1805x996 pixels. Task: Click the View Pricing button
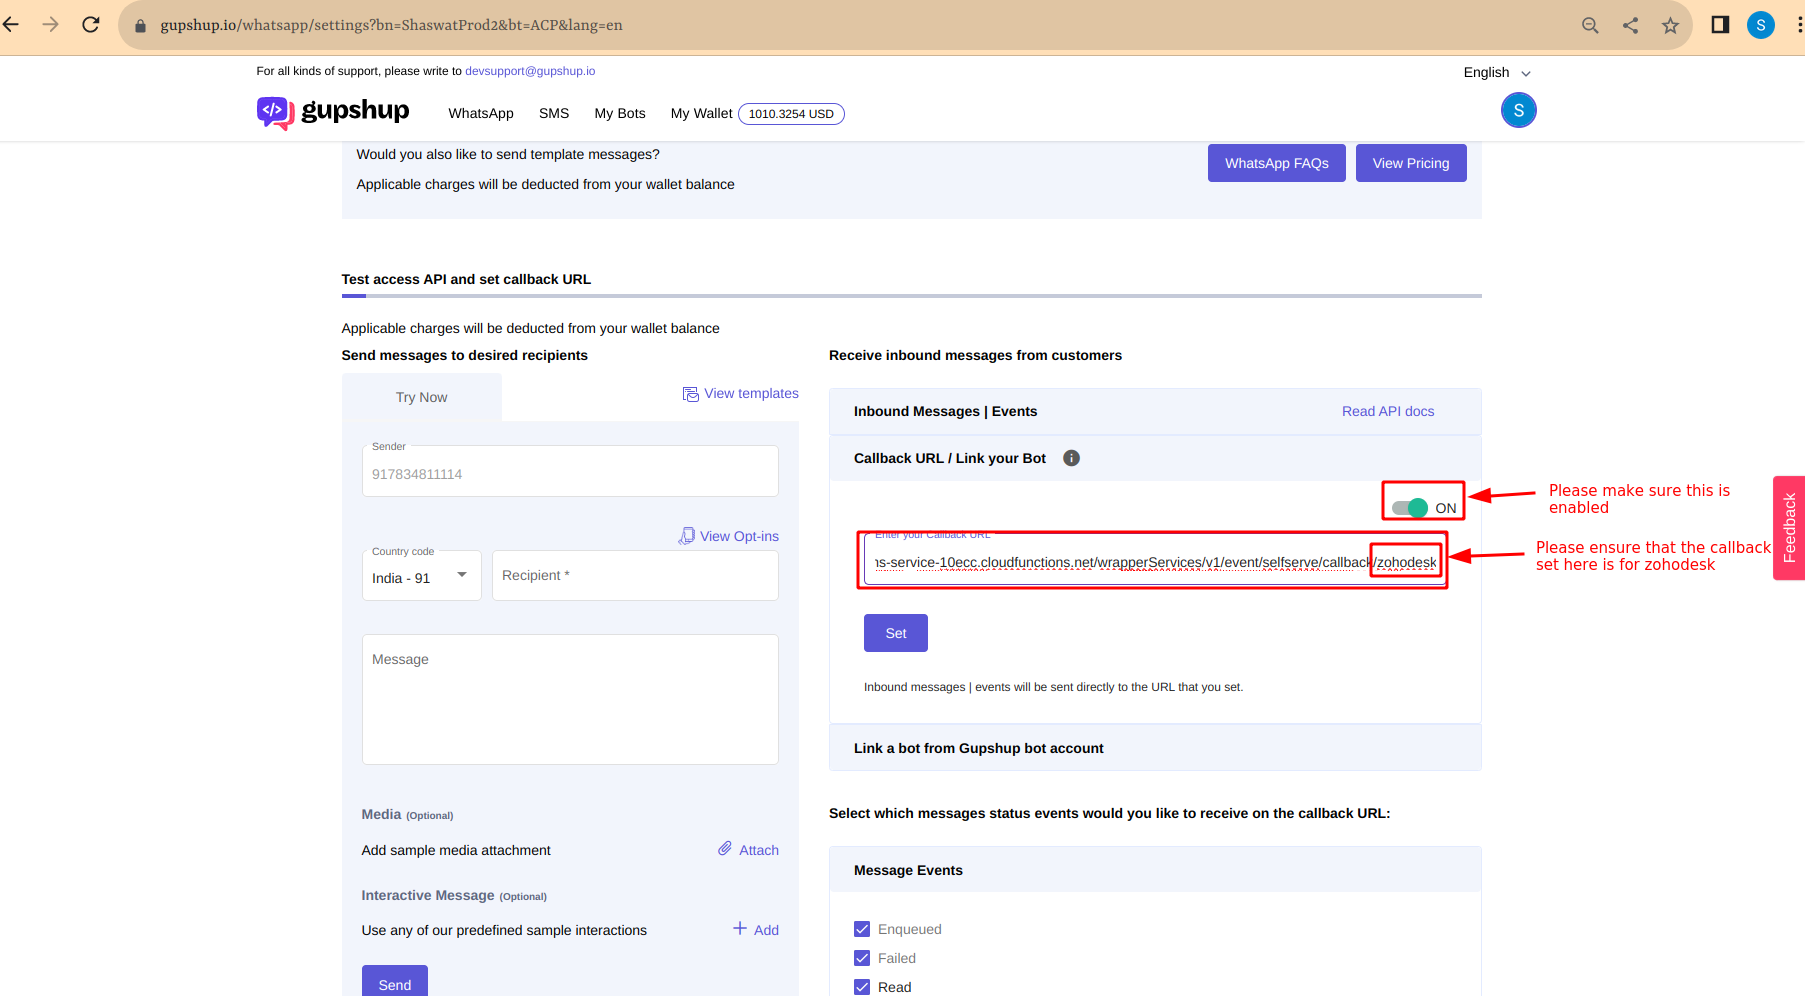(1411, 163)
